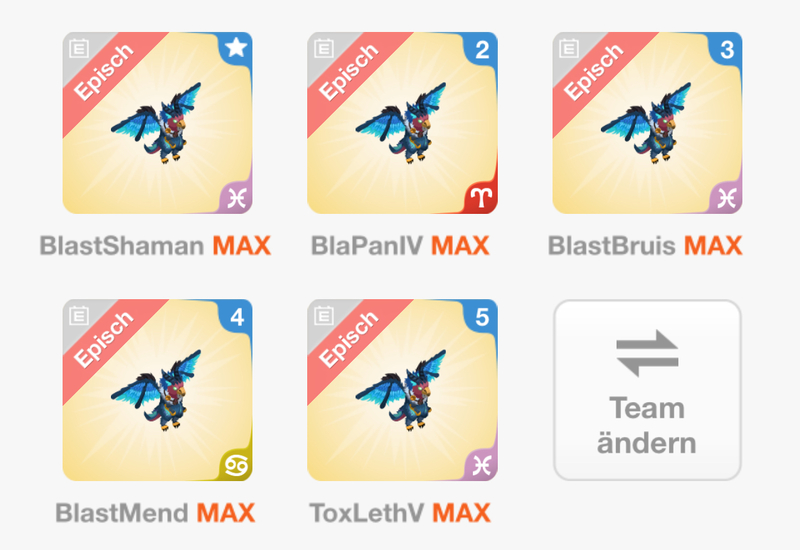
Task: Click the note icon on BlastBruis card
Action: [x=568, y=48]
